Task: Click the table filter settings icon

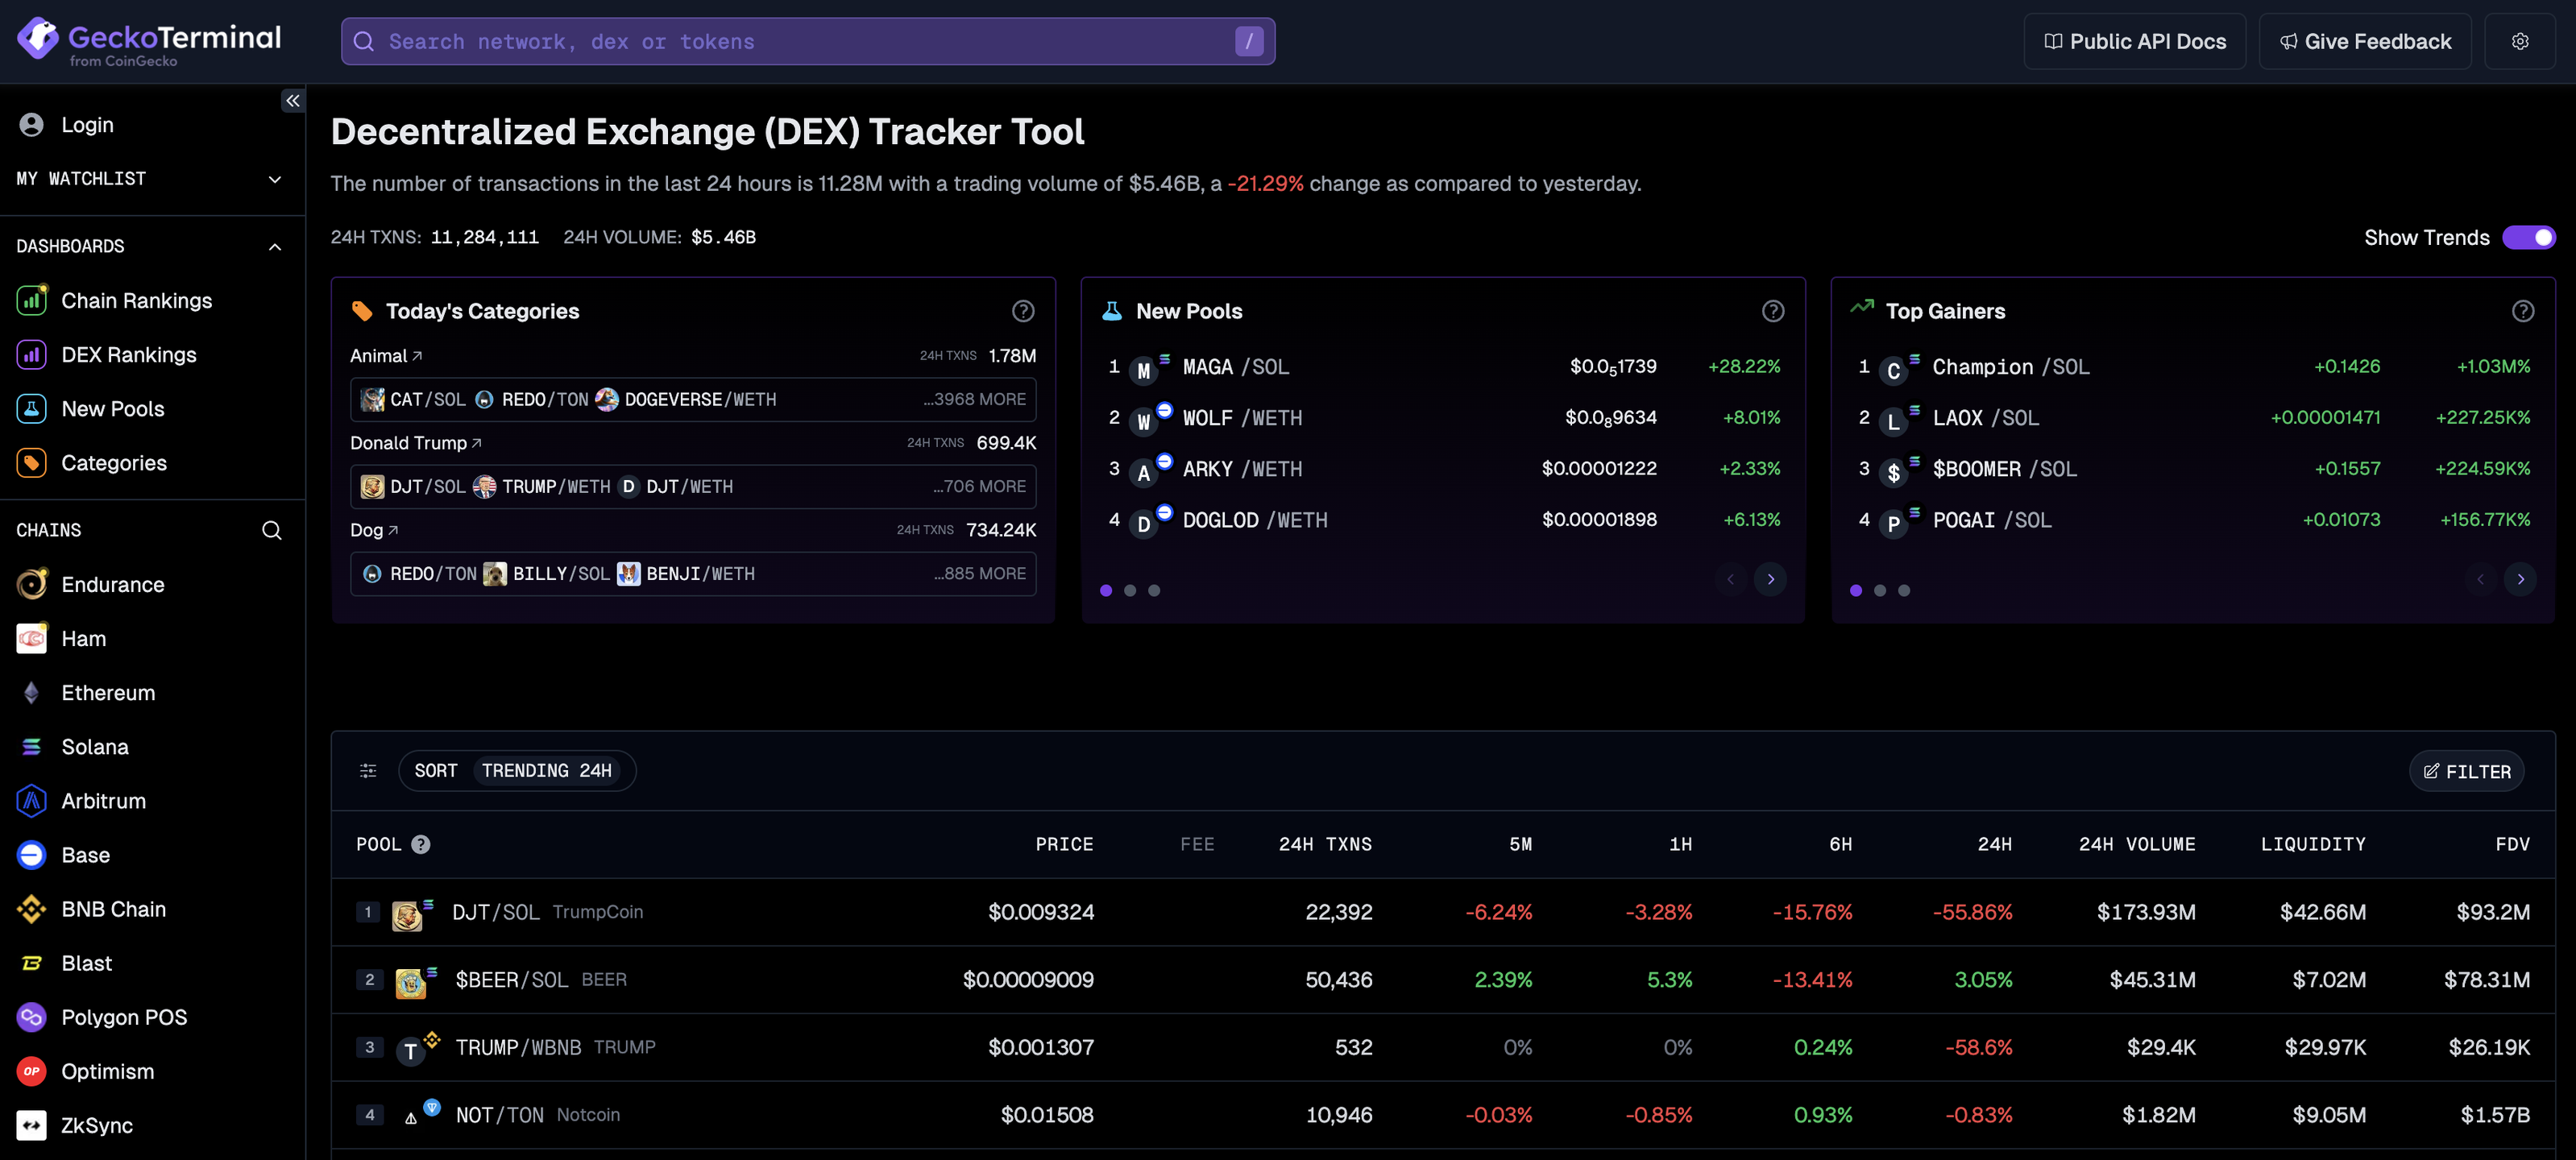Action: pyautogui.click(x=368, y=770)
